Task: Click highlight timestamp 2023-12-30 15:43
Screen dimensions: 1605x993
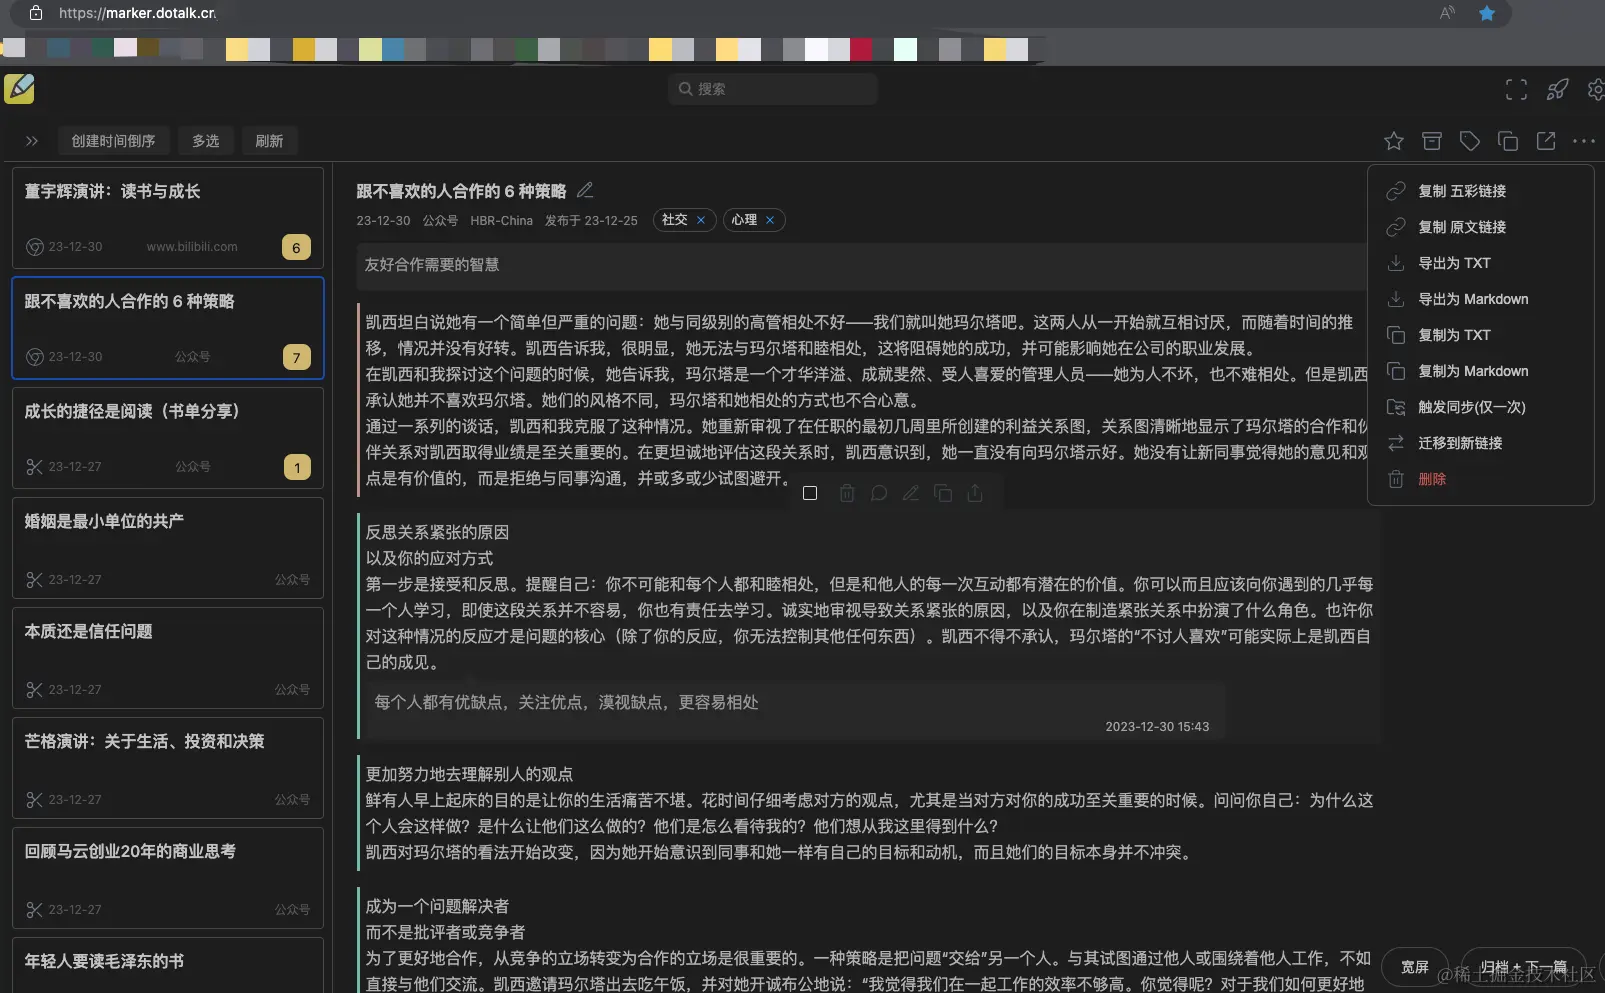Action: (x=1157, y=727)
